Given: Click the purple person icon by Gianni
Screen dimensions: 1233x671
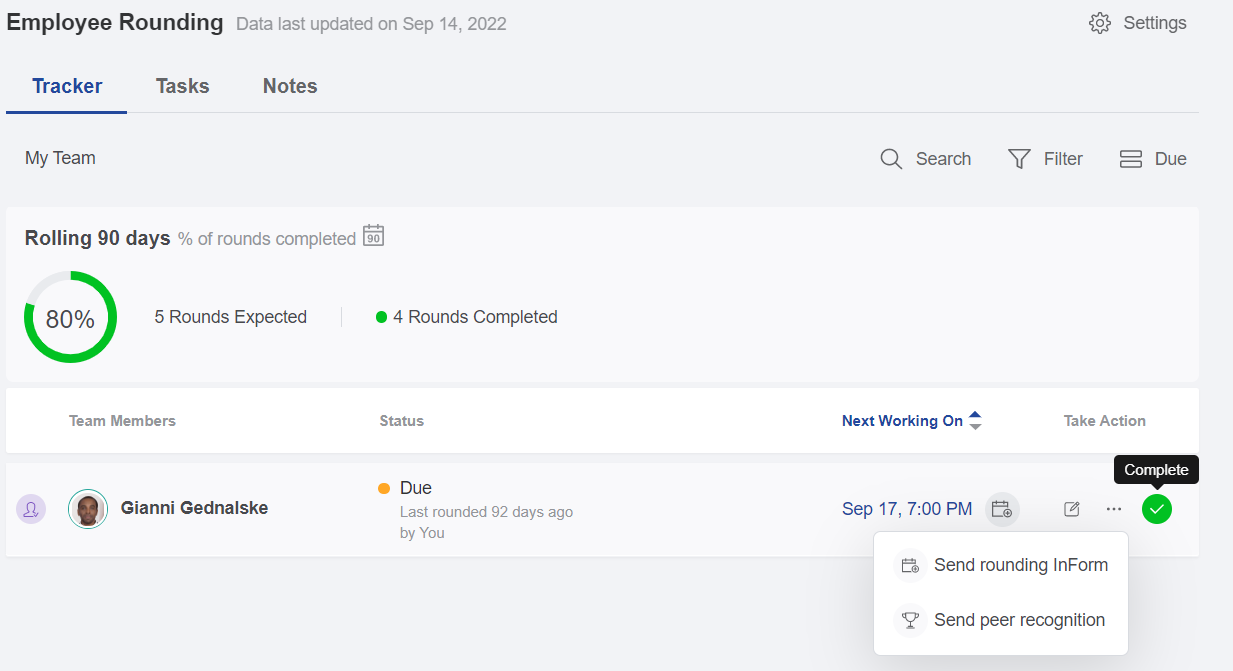Looking at the screenshot, I should pyautogui.click(x=31, y=509).
